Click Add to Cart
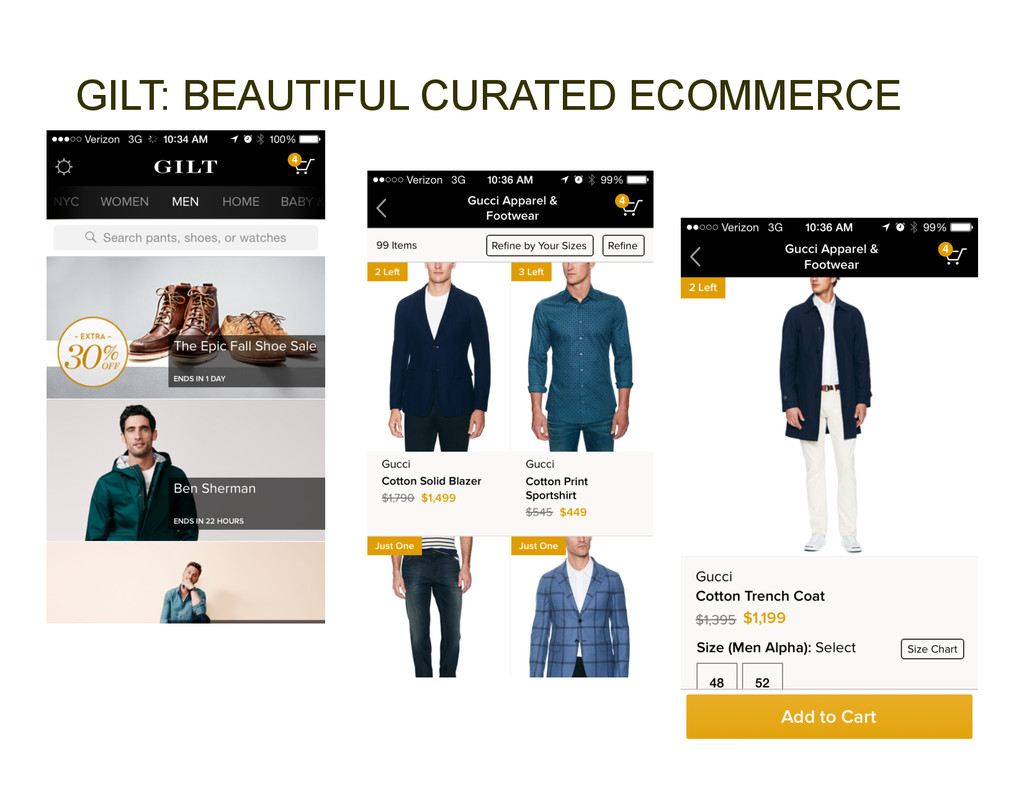The width and height of the screenshot is (1024, 791). pyautogui.click(x=829, y=717)
